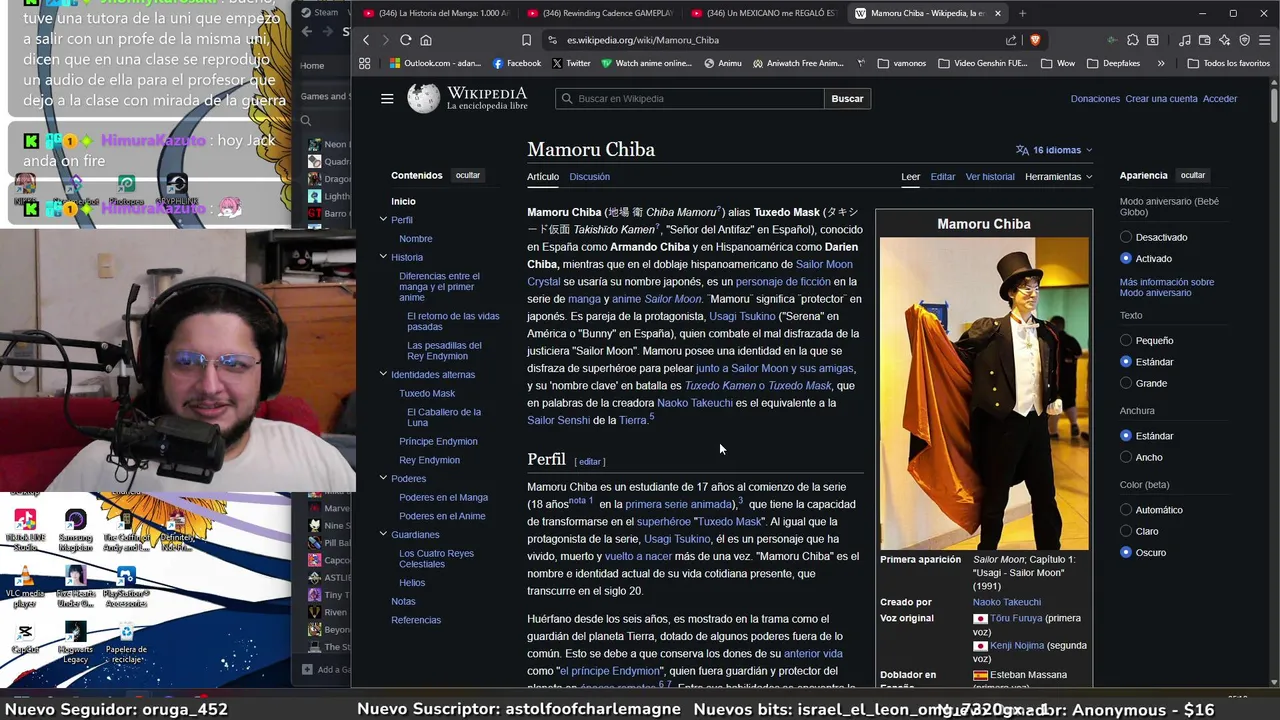Open Samsung Magician desktop shortcut
This screenshot has height=720, width=1280.
pyautogui.click(x=75, y=530)
